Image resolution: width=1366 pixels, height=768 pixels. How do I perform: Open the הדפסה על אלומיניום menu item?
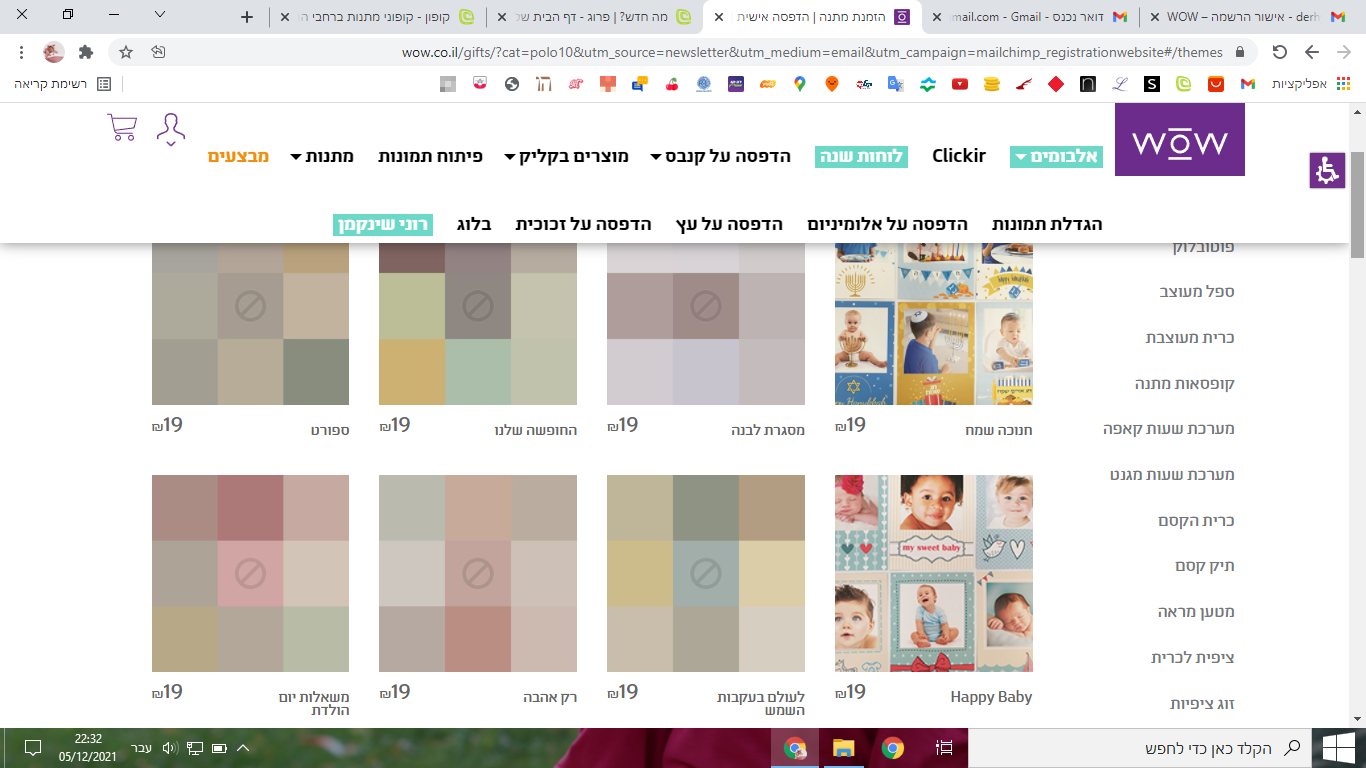(x=888, y=224)
